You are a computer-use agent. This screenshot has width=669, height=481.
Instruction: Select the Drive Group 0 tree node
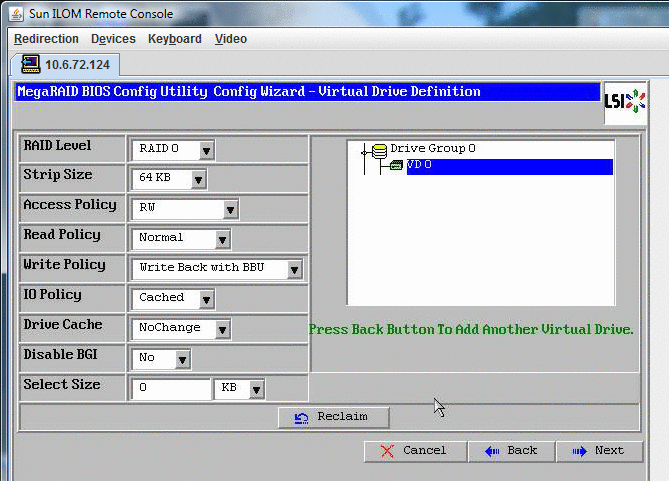coord(433,148)
